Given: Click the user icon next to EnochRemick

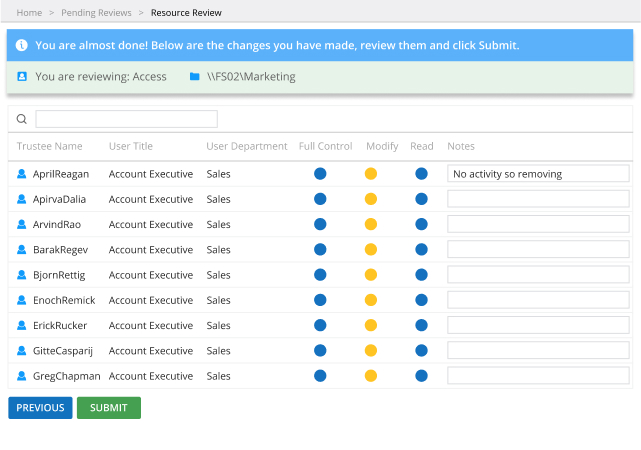Looking at the screenshot, I should 21,300.
